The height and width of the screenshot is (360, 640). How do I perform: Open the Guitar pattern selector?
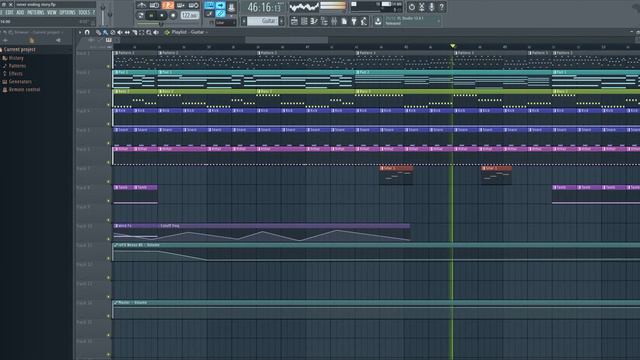click(263, 21)
